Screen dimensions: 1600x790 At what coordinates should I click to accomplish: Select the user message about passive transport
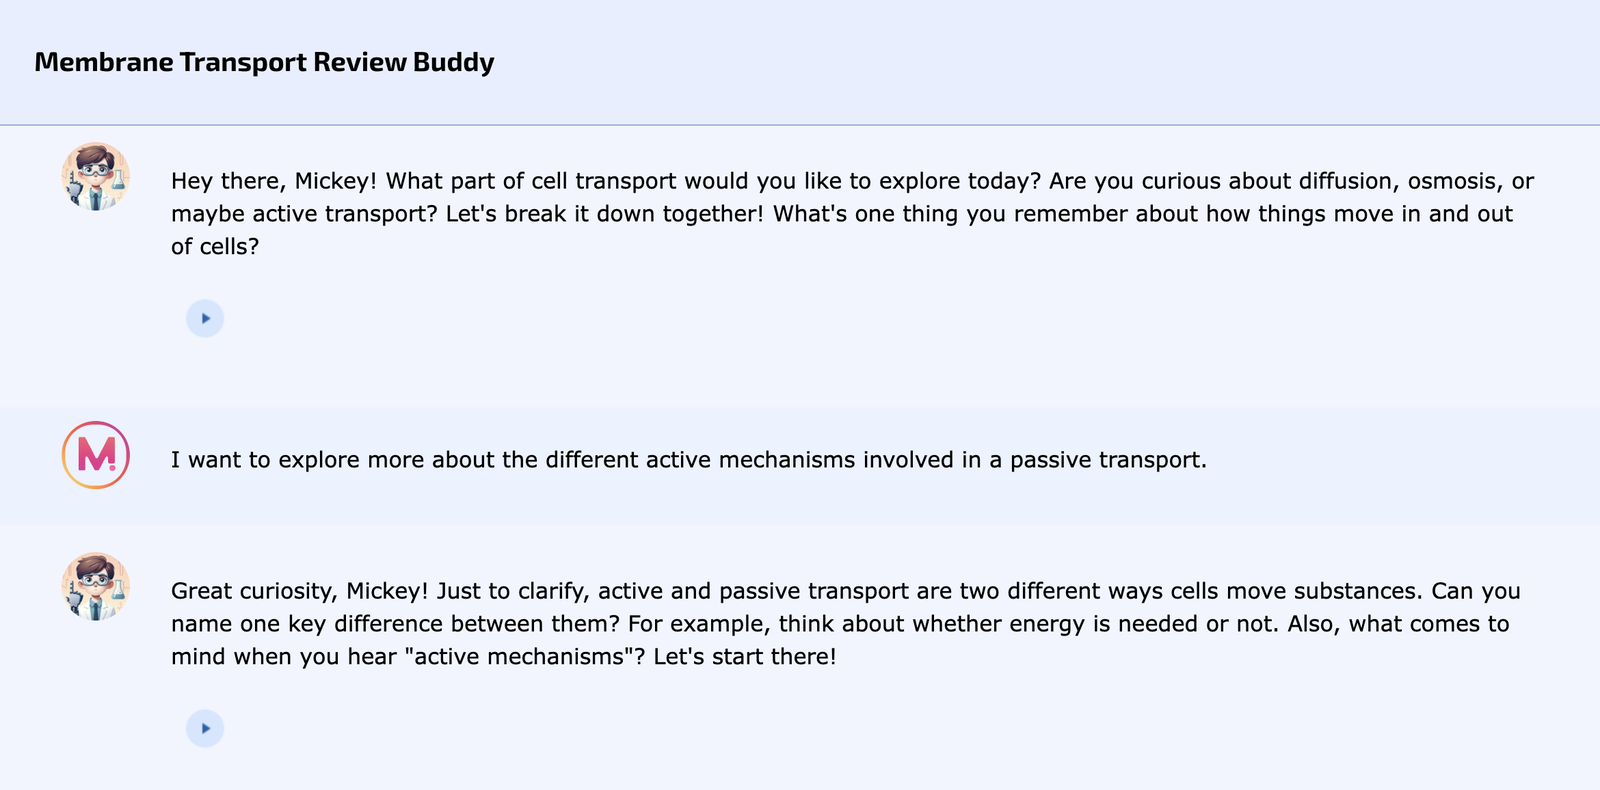(x=689, y=460)
